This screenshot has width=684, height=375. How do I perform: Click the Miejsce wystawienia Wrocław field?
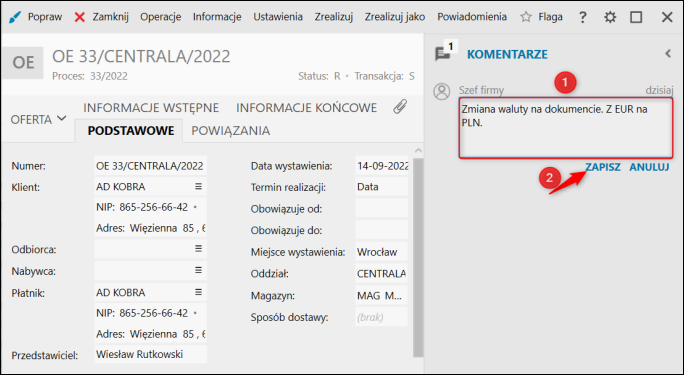coord(382,252)
